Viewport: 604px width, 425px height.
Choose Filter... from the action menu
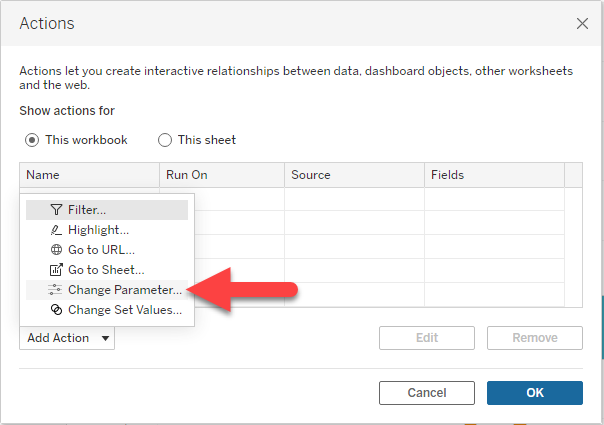pyautogui.click(x=87, y=210)
